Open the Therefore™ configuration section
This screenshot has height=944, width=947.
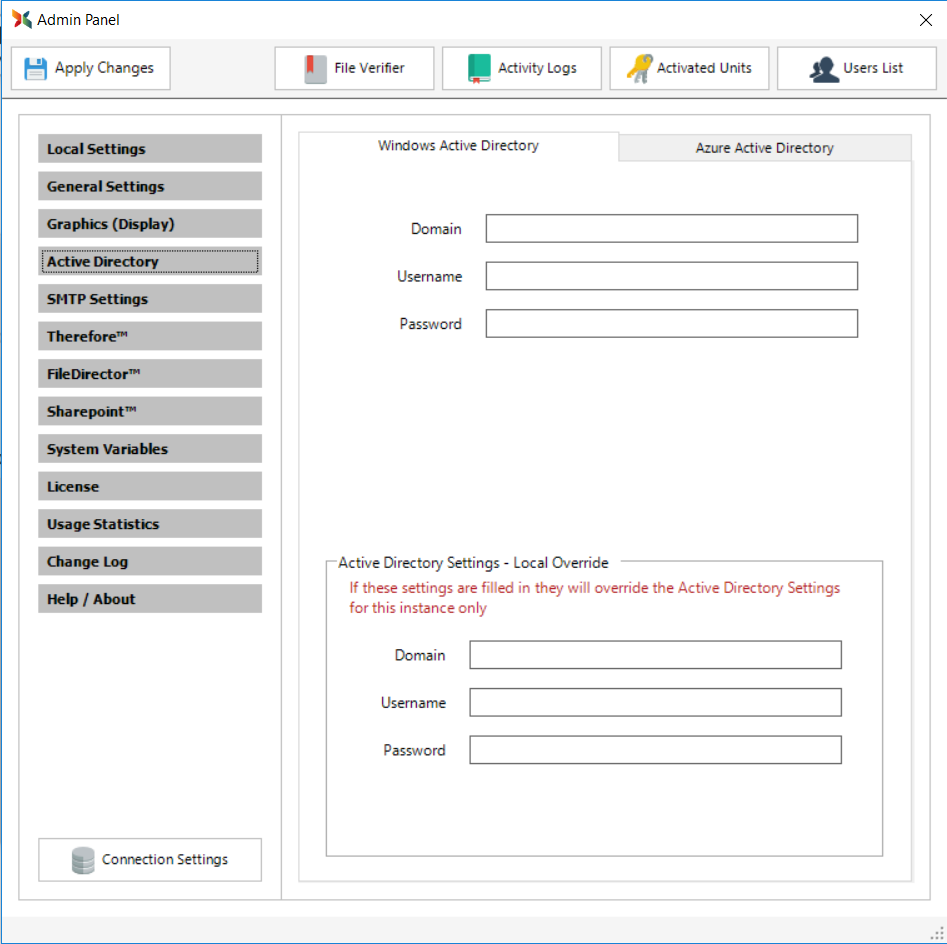150,336
